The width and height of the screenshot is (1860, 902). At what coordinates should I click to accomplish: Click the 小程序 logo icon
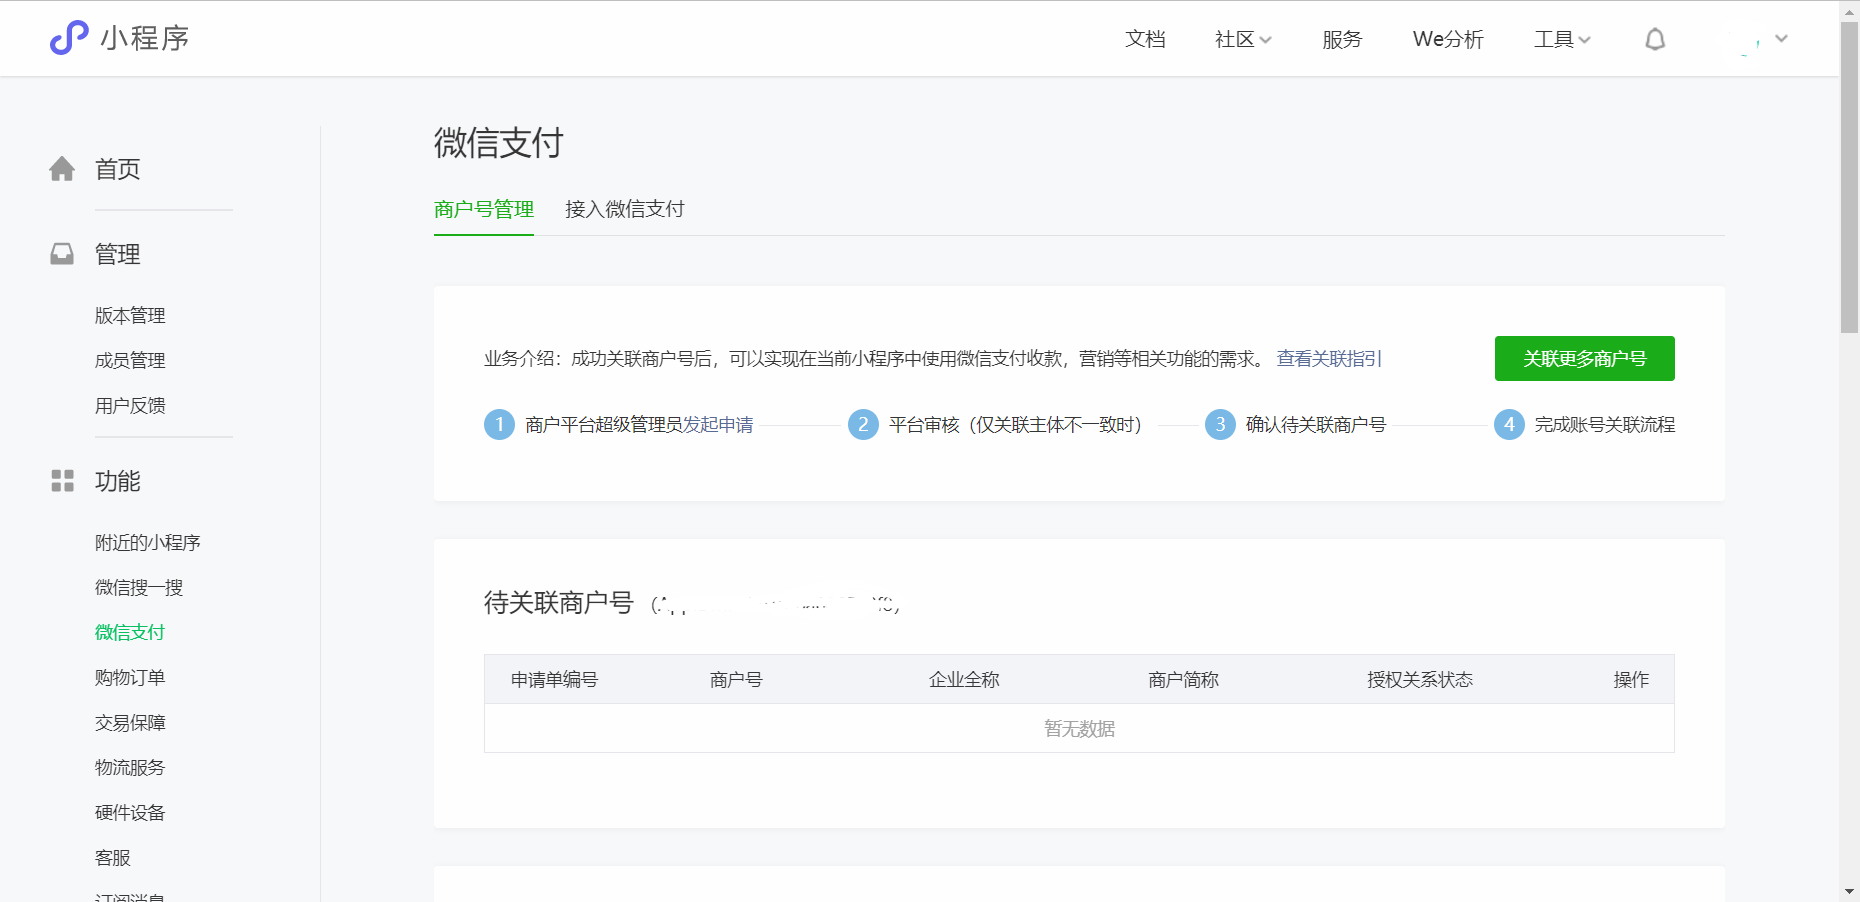(69, 38)
